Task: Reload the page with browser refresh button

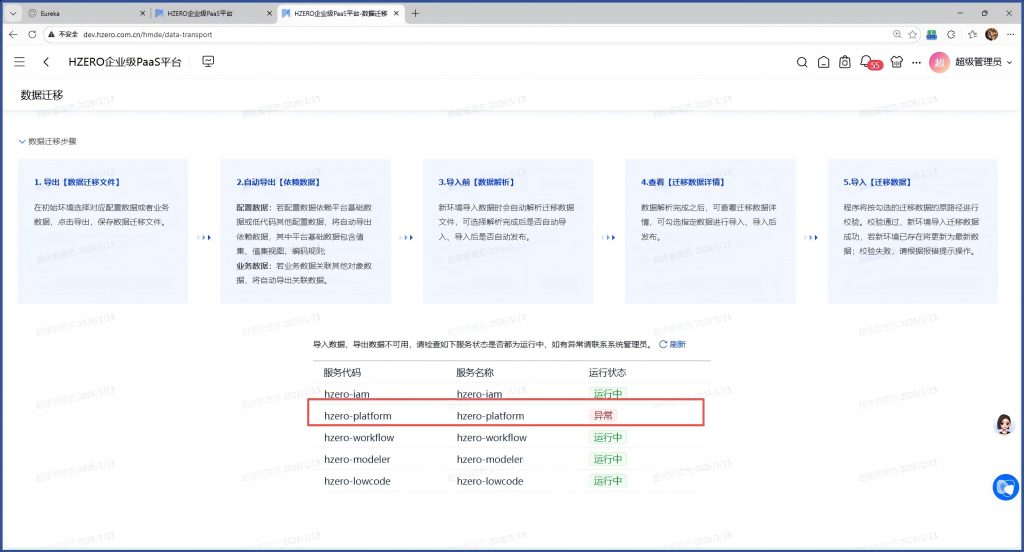Action: click(x=33, y=34)
